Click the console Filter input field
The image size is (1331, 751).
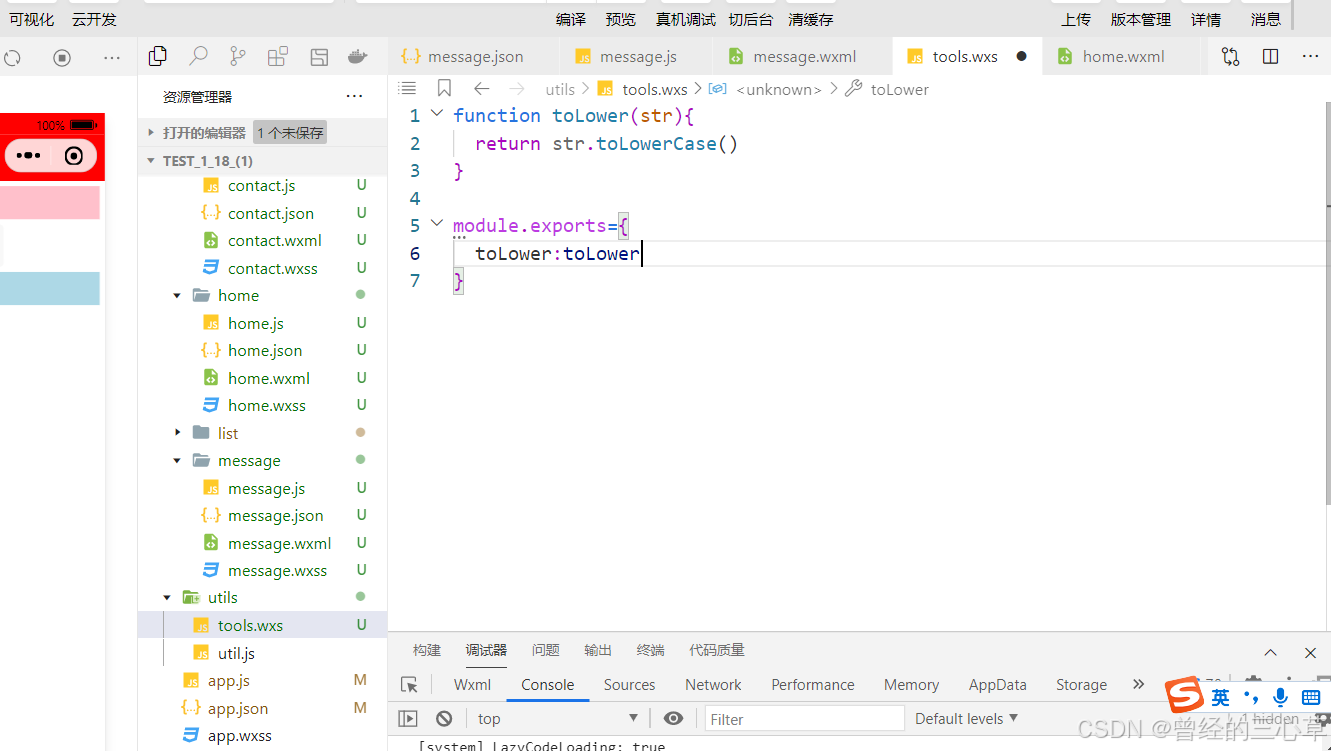click(x=805, y=719)
